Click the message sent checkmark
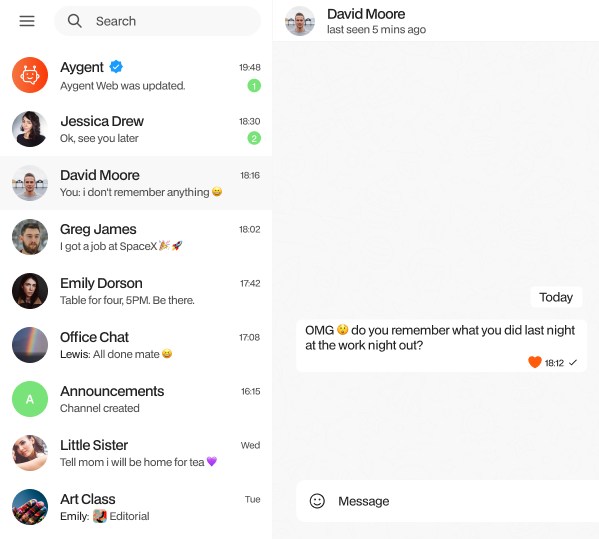This screenshot has height=539, width=599. 573,363
